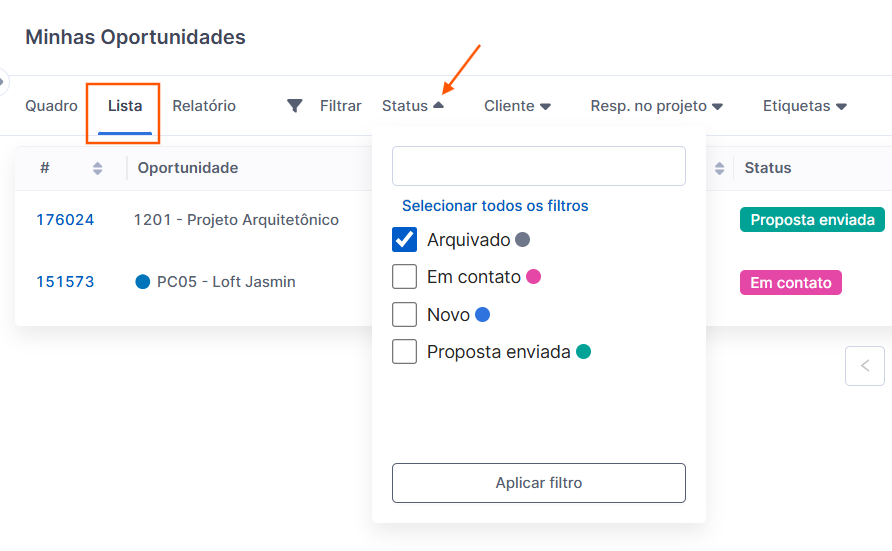Viewport: 892px width, 551px height.
Task: Uncheck the Arquivado filter checkbox
Action: (x=405, y=240)
